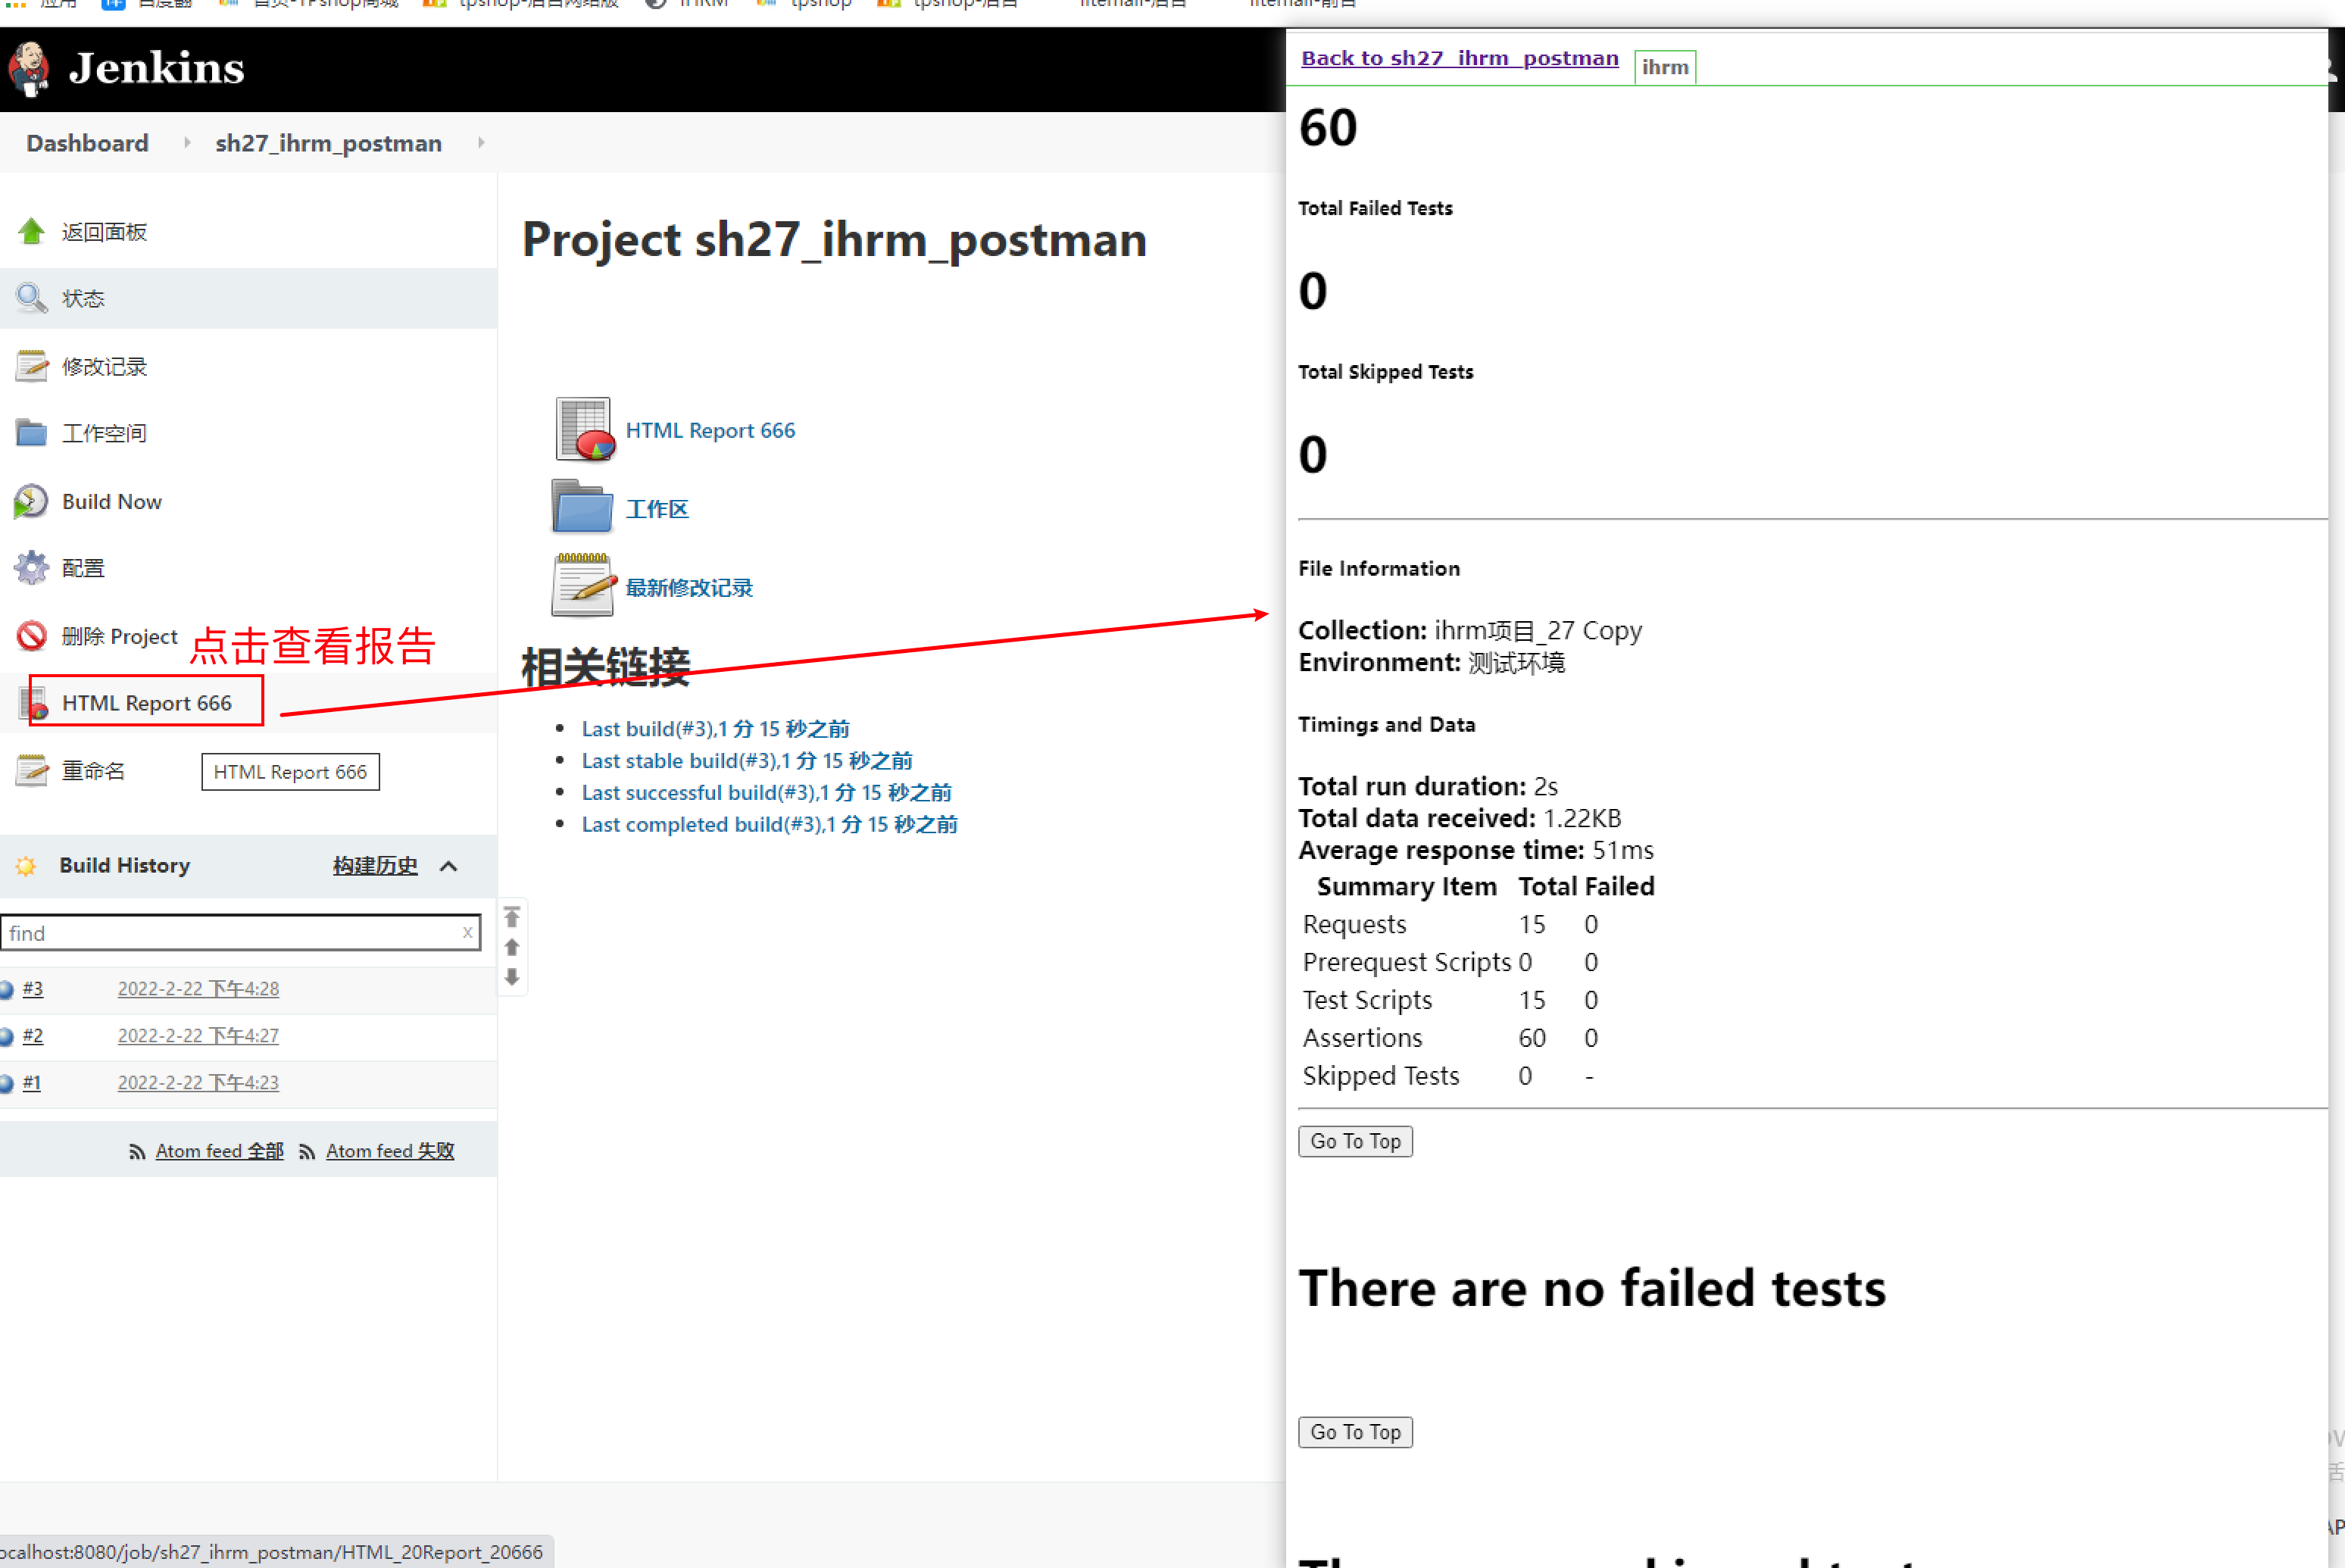Click the red Delete Project icon

(31, 636)
